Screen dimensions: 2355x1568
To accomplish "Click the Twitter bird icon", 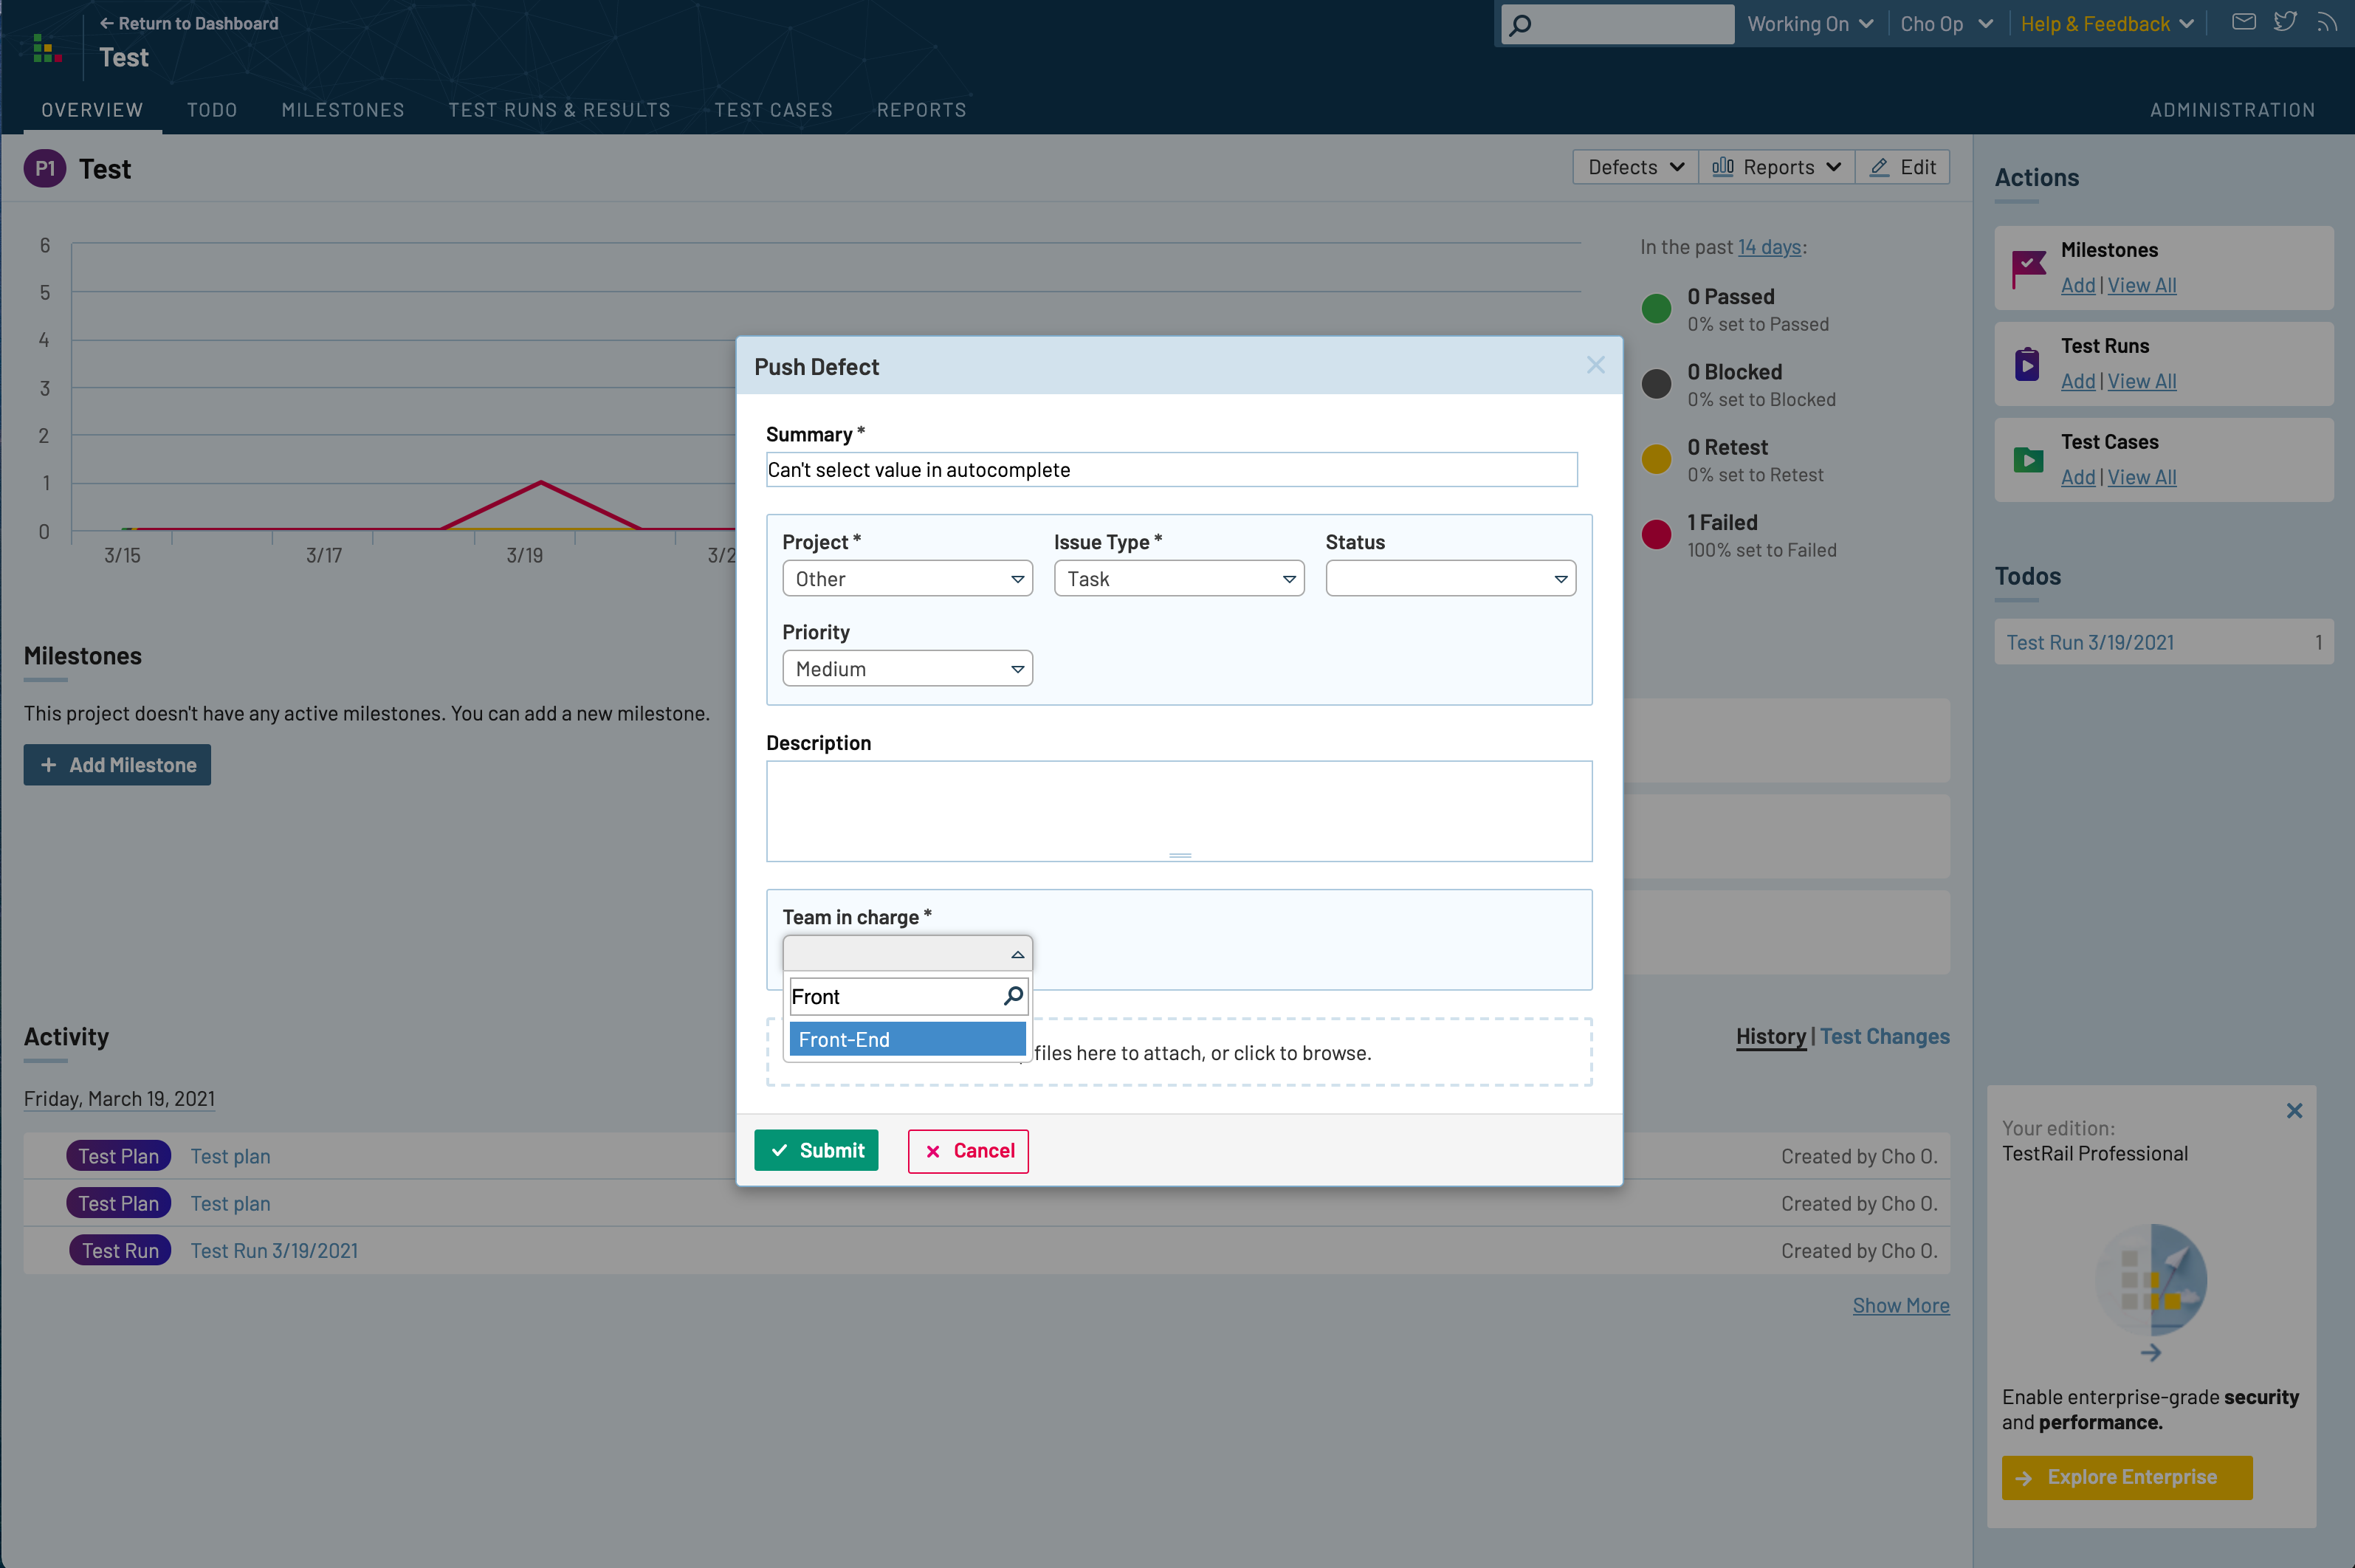I will (x=2285, y=22).
